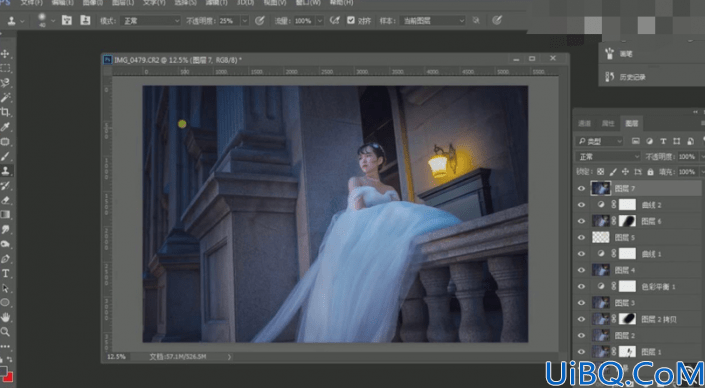Toggle visibility of 图层 3
The height and width of the screenshot is (388, 705).
581,303
